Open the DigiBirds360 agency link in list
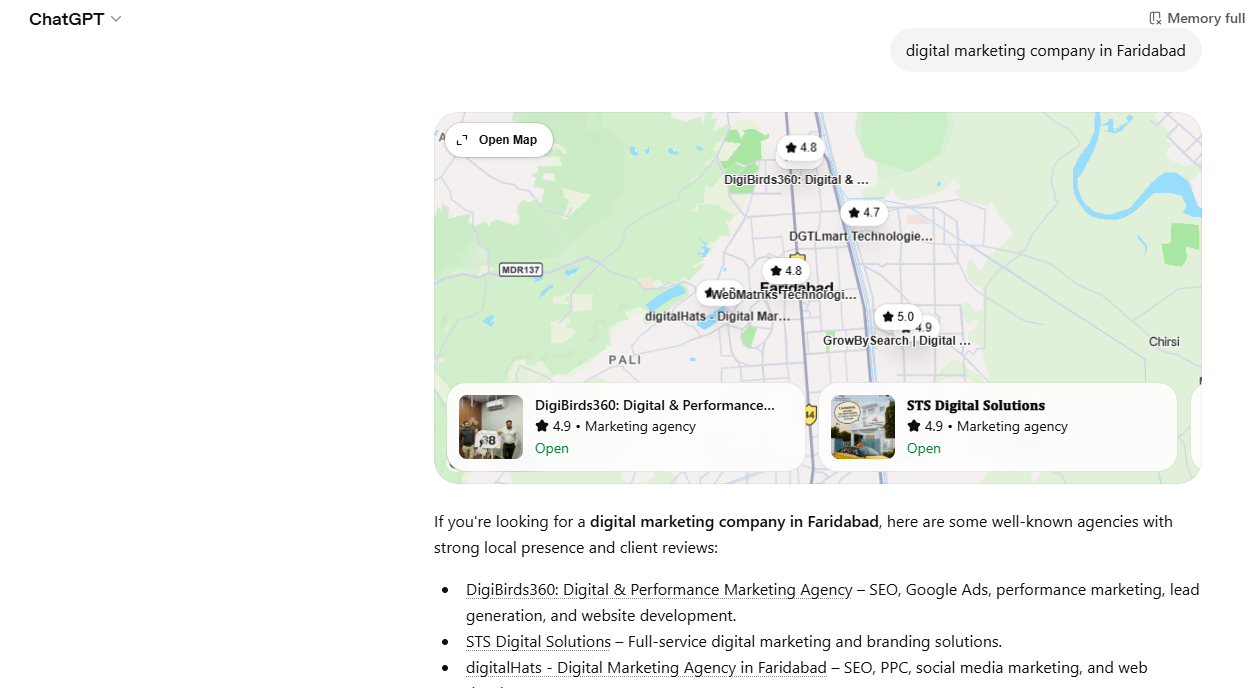The height and width of the screenshot is (688, 1254). [x=659, y=590]
